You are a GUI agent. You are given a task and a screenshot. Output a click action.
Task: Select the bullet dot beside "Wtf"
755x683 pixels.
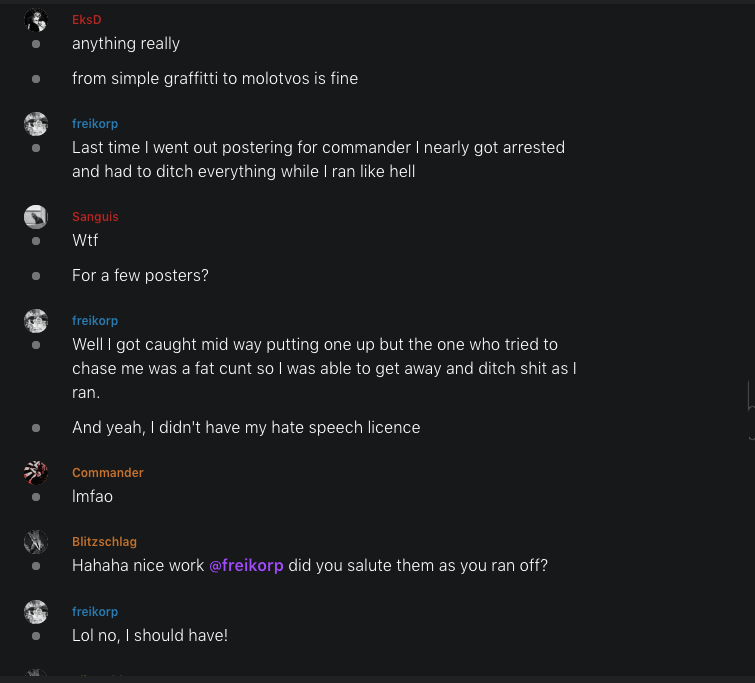[36, 241]
